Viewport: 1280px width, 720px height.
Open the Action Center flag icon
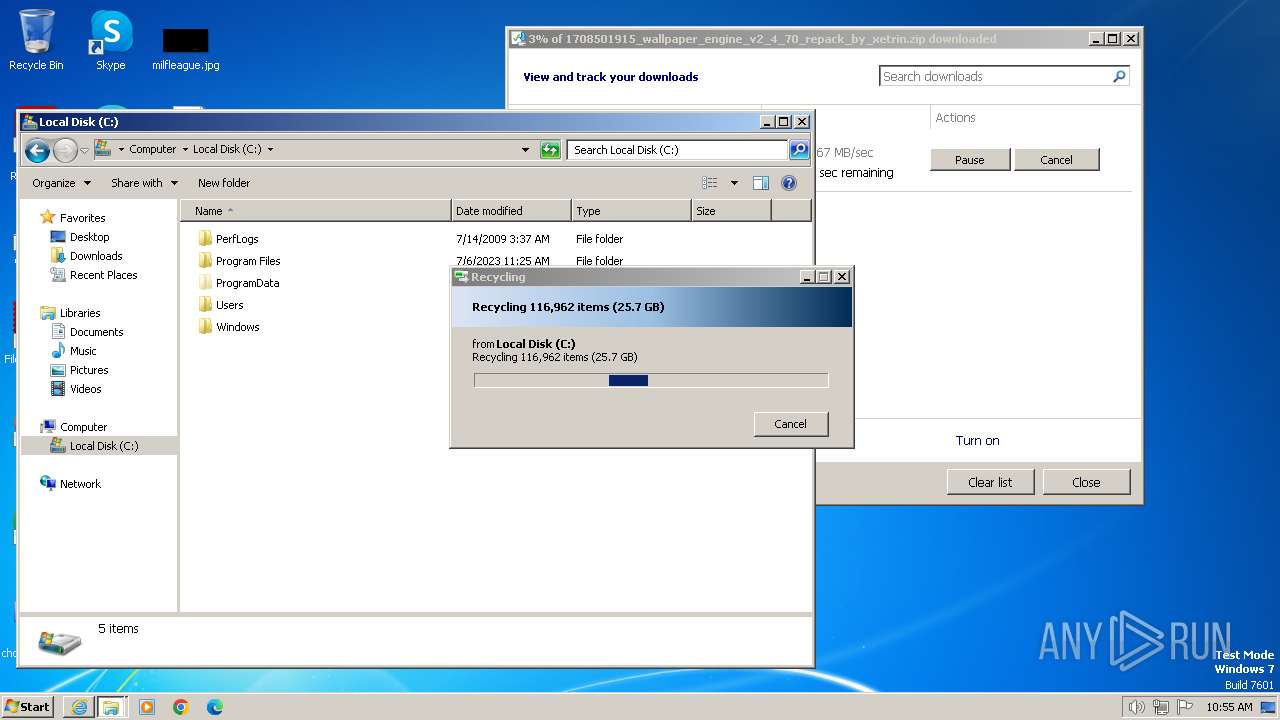coord(1185,707)
